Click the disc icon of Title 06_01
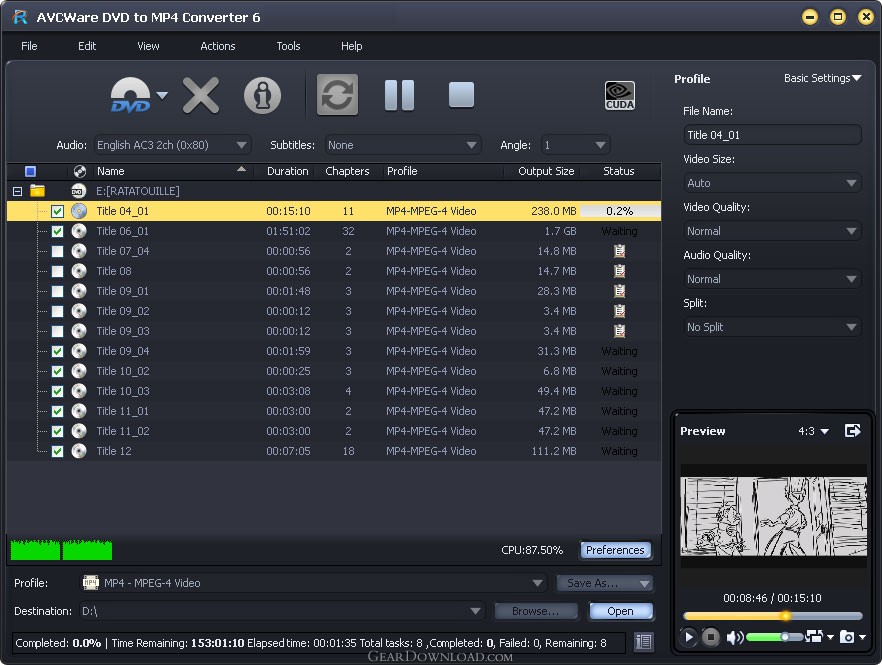882x665 pixels. (79, 231)
